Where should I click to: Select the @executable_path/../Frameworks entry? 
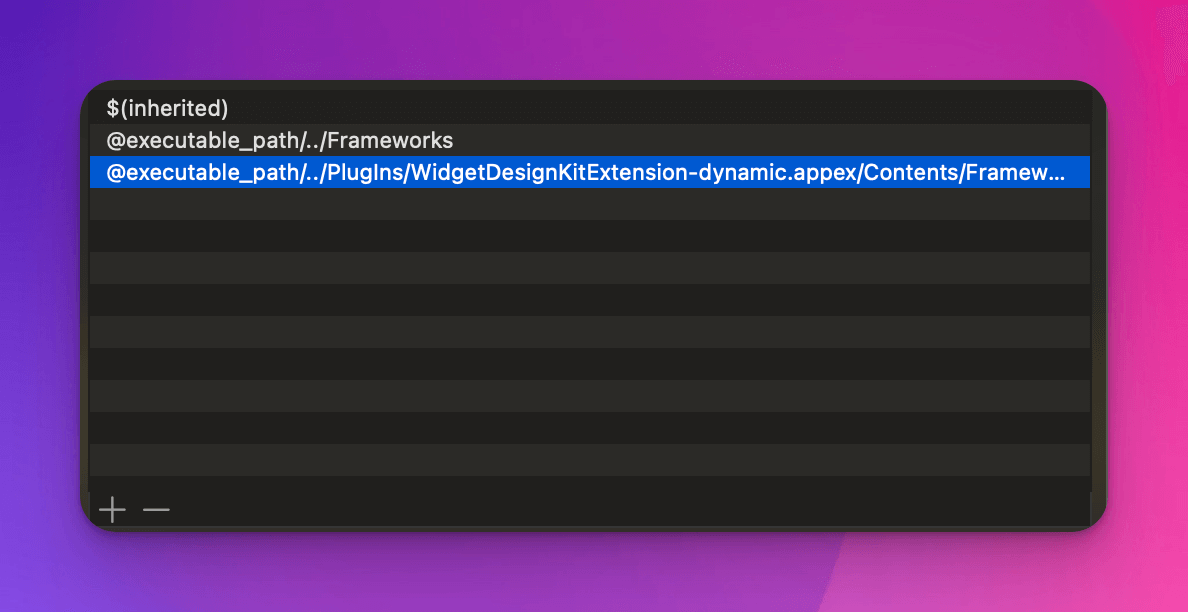(280, 140)
